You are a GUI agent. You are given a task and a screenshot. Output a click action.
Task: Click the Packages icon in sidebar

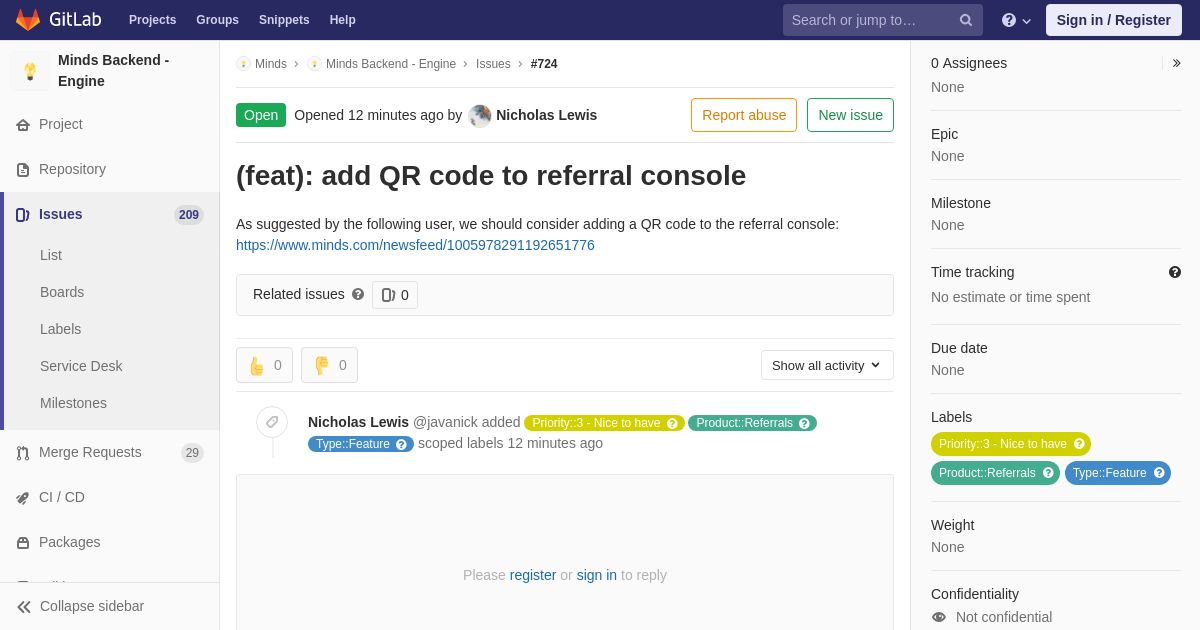23,543
